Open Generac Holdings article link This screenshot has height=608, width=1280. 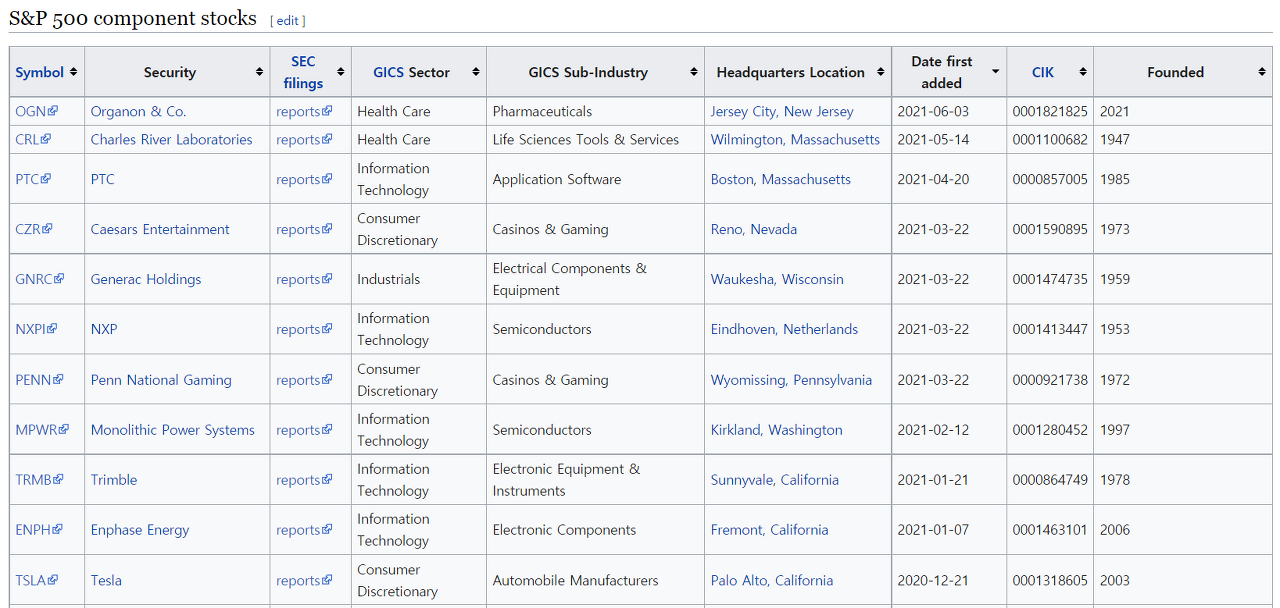[x=146, y=279]
